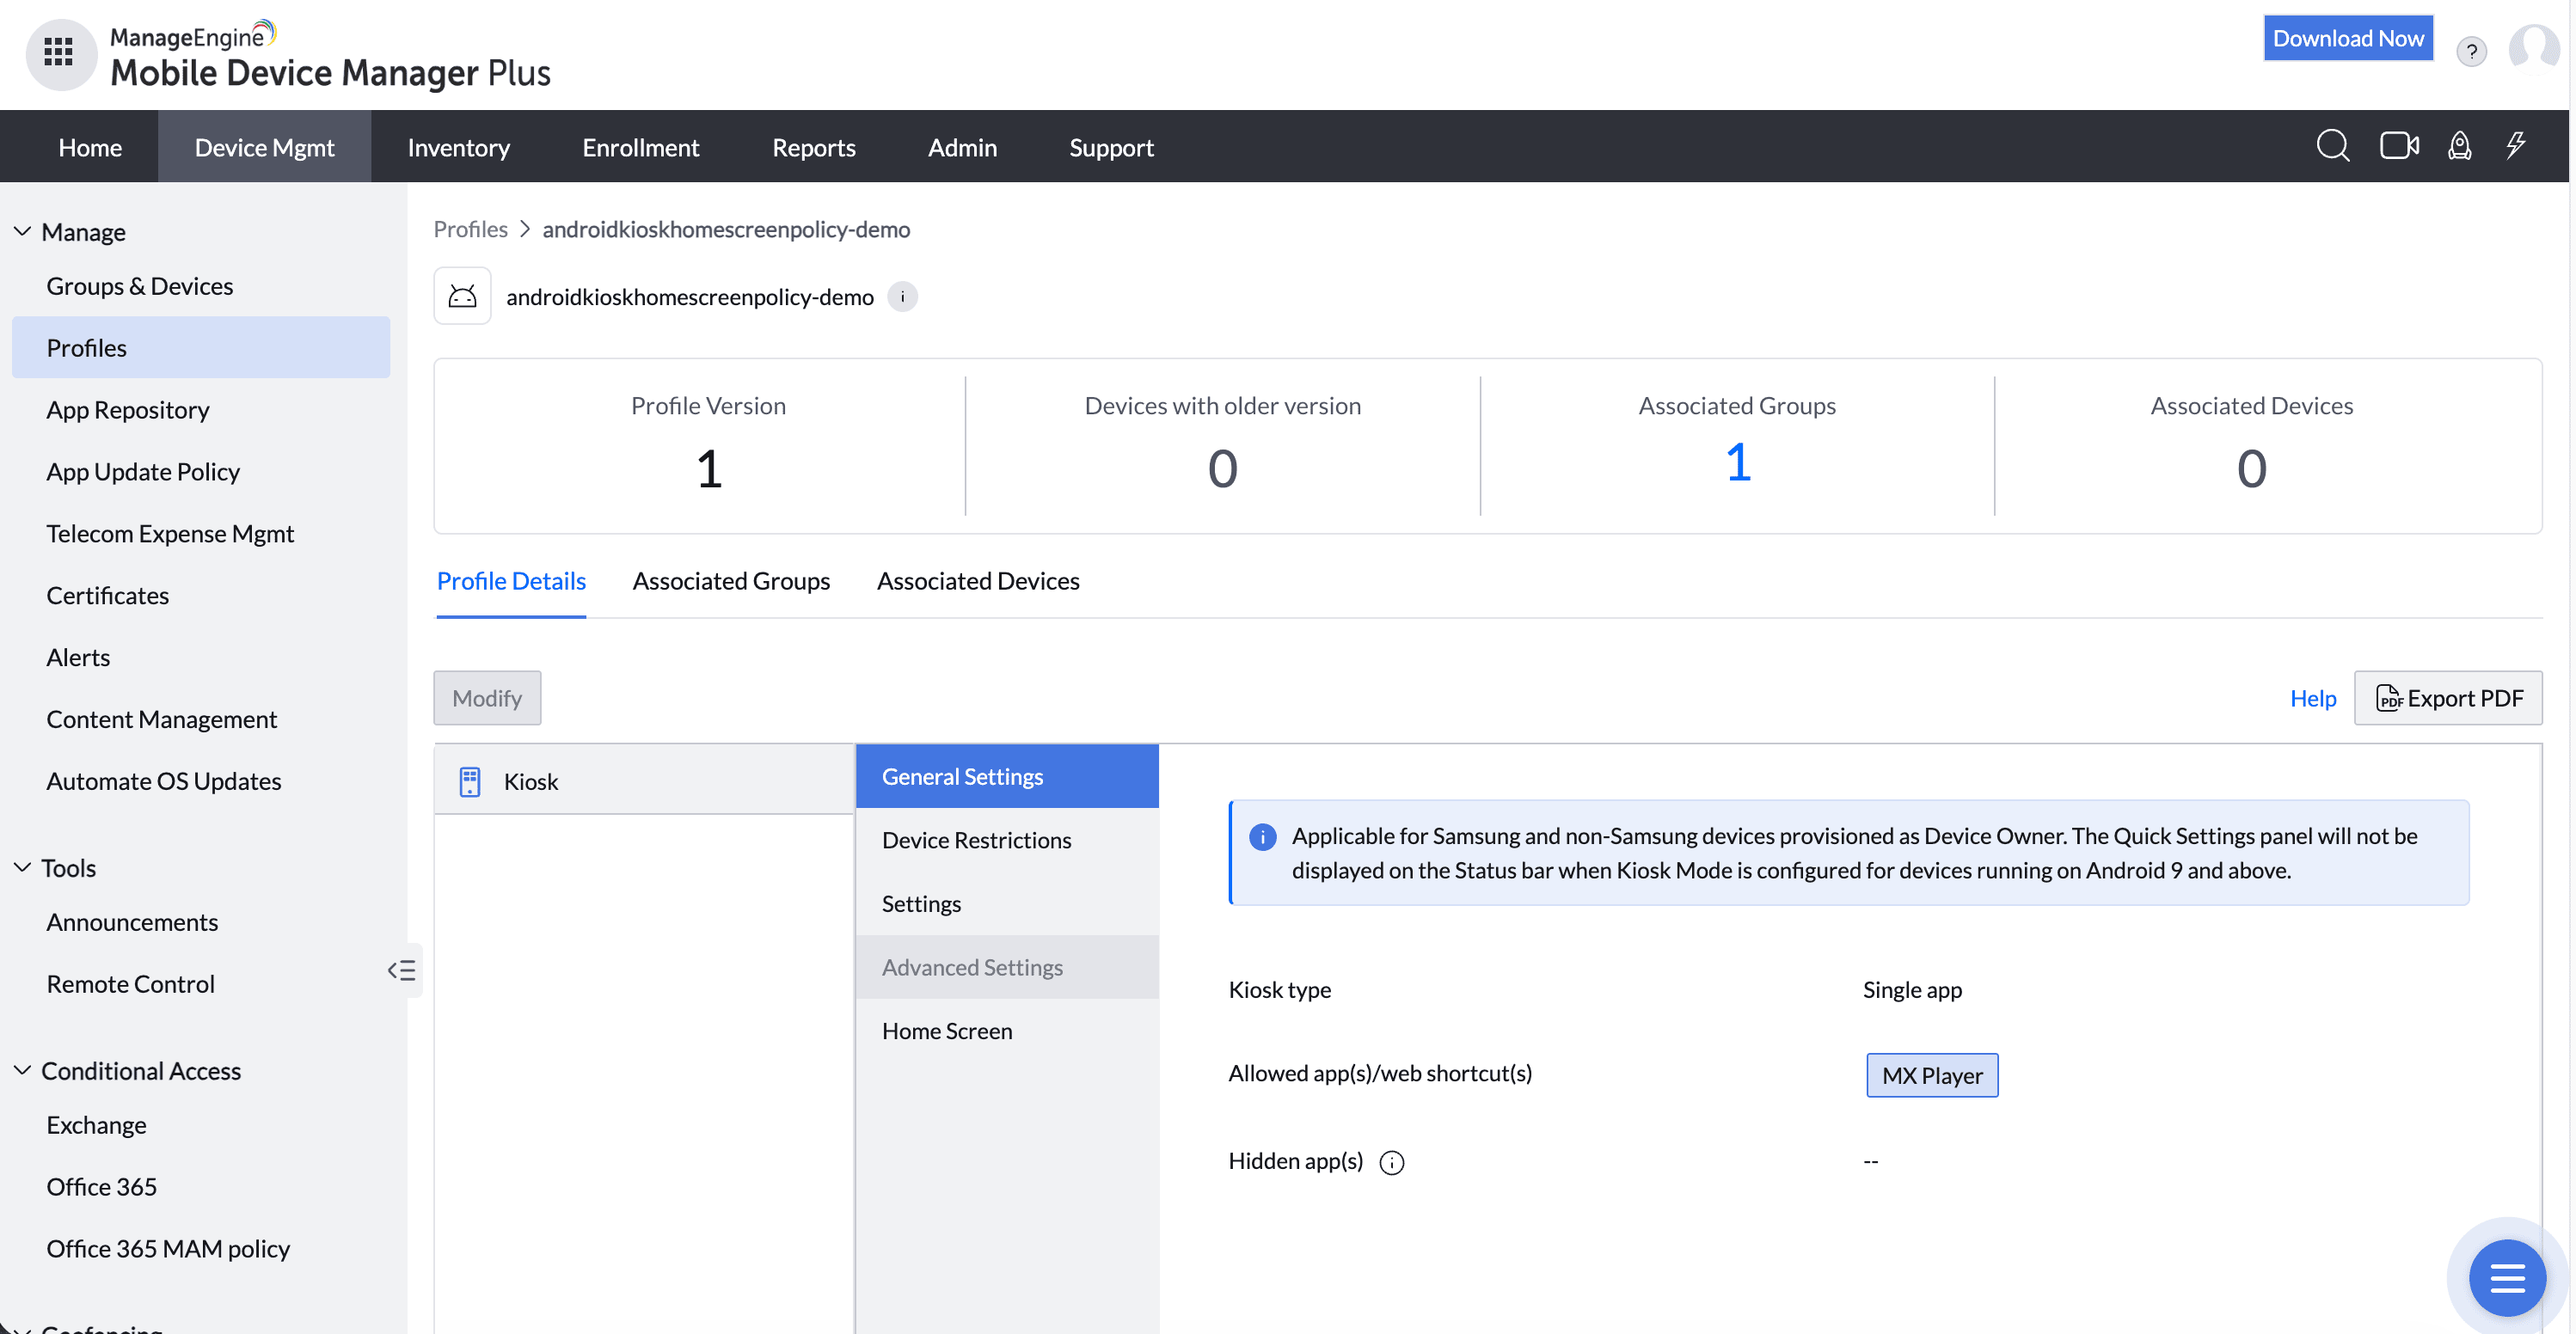
Task: Open the Help link
Action: [x=2312, y=698]
